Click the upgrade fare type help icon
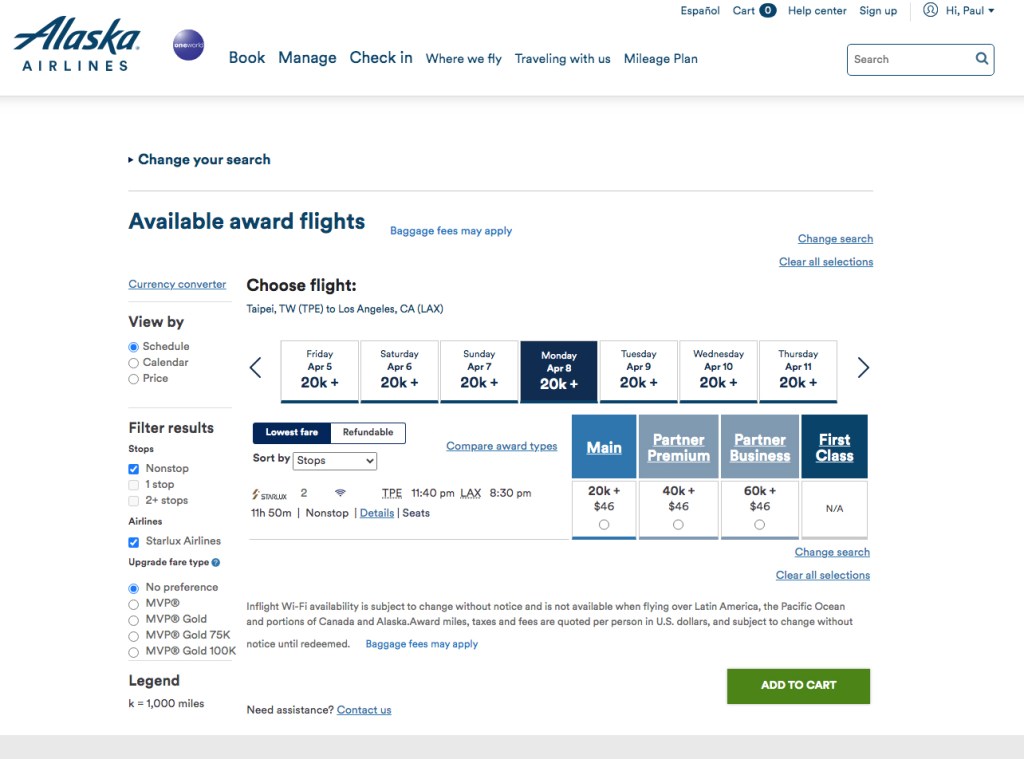 [x=216, y=563]
